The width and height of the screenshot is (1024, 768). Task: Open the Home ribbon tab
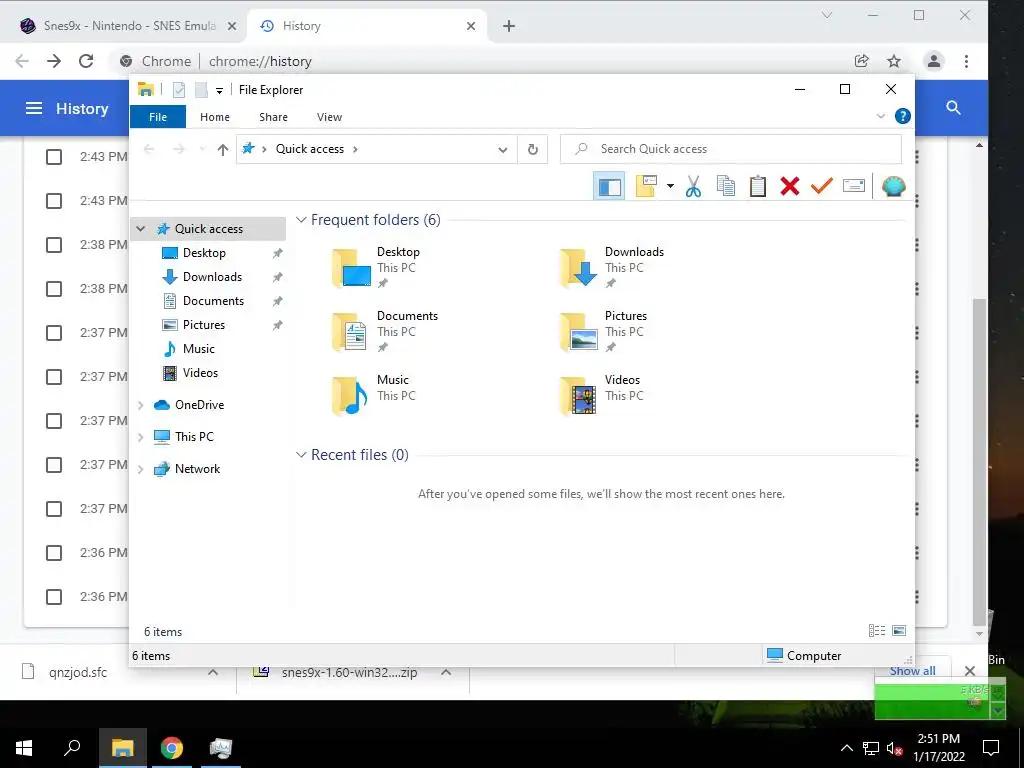[x=215, y=117]
